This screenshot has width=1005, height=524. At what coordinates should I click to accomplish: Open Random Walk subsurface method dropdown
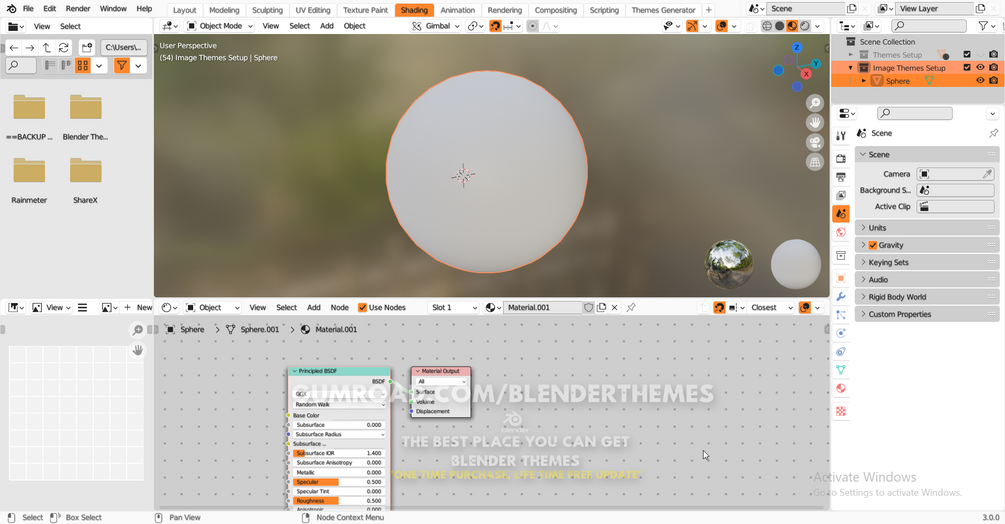[x=340, y=404]
